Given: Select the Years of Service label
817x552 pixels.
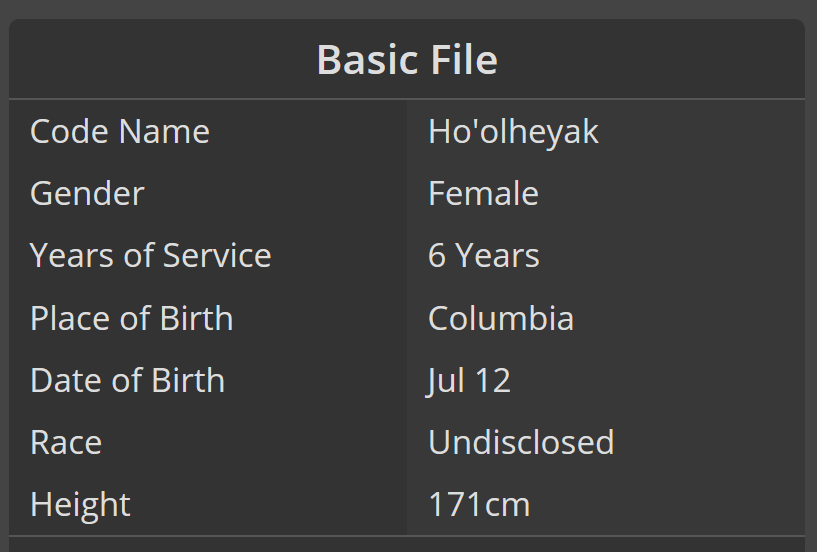Looking at the screenshot, I should (x=151, y=255).
